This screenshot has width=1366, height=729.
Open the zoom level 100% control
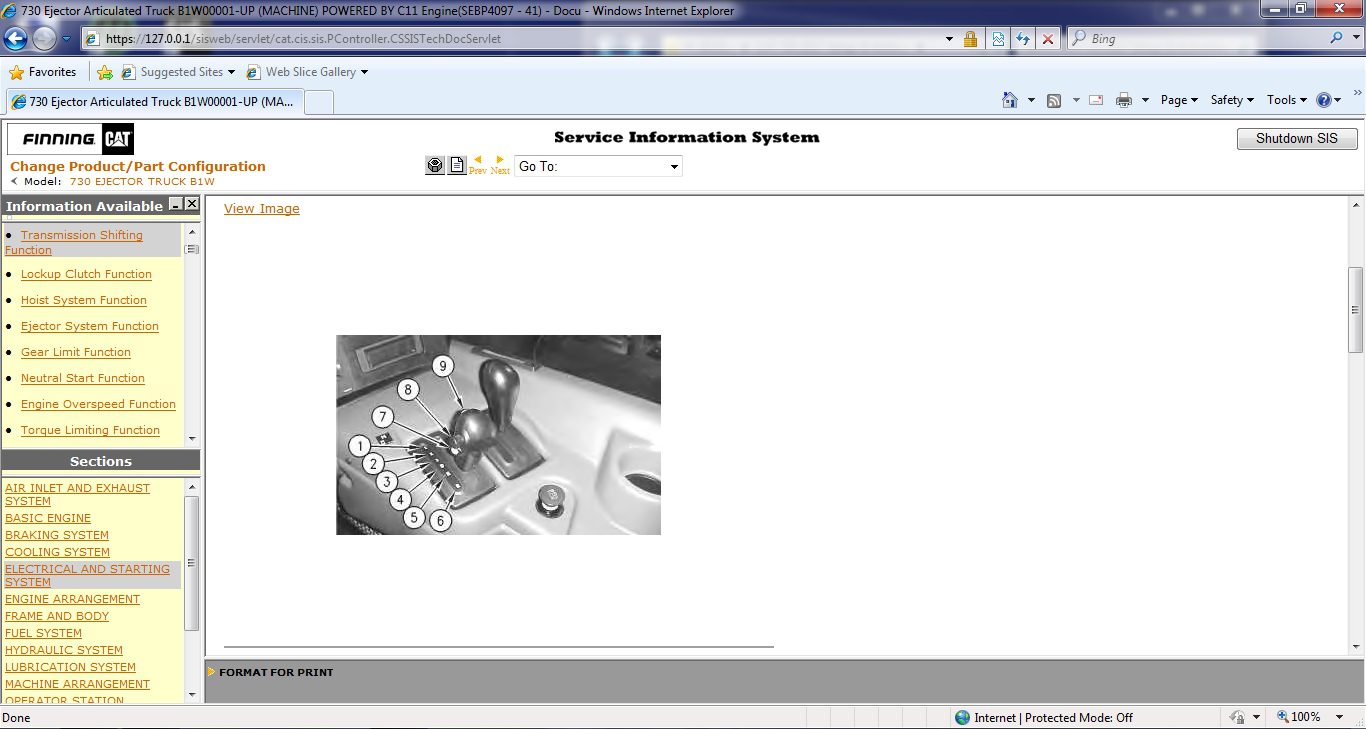click(1312, 717)
